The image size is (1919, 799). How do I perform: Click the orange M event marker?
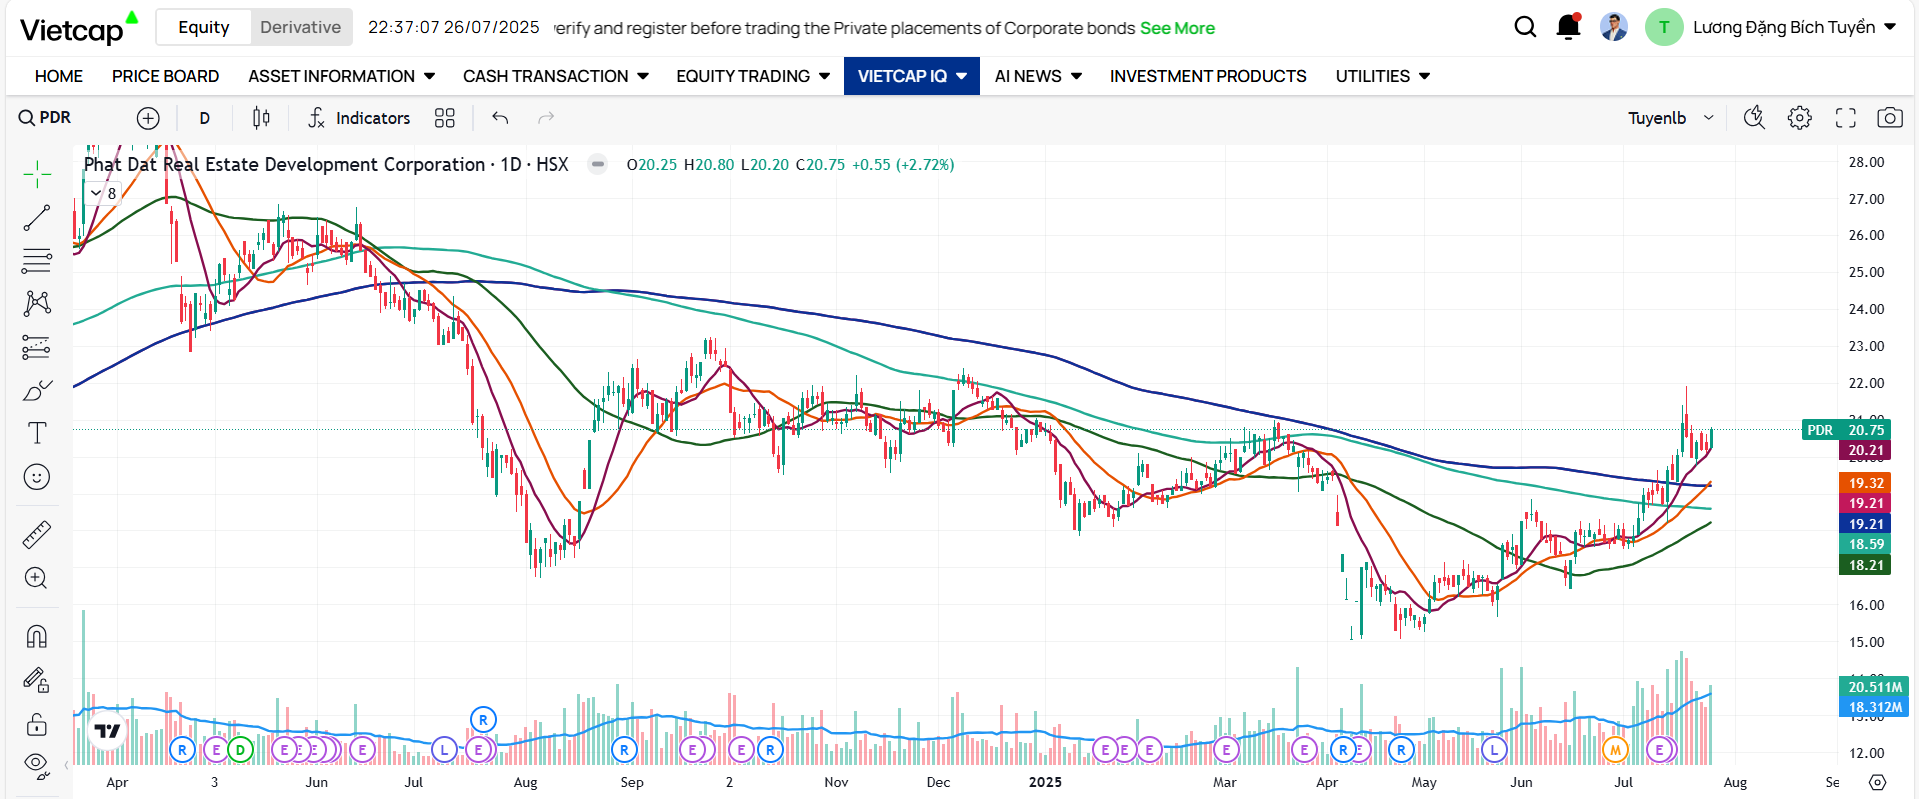tap(1615, 750)
